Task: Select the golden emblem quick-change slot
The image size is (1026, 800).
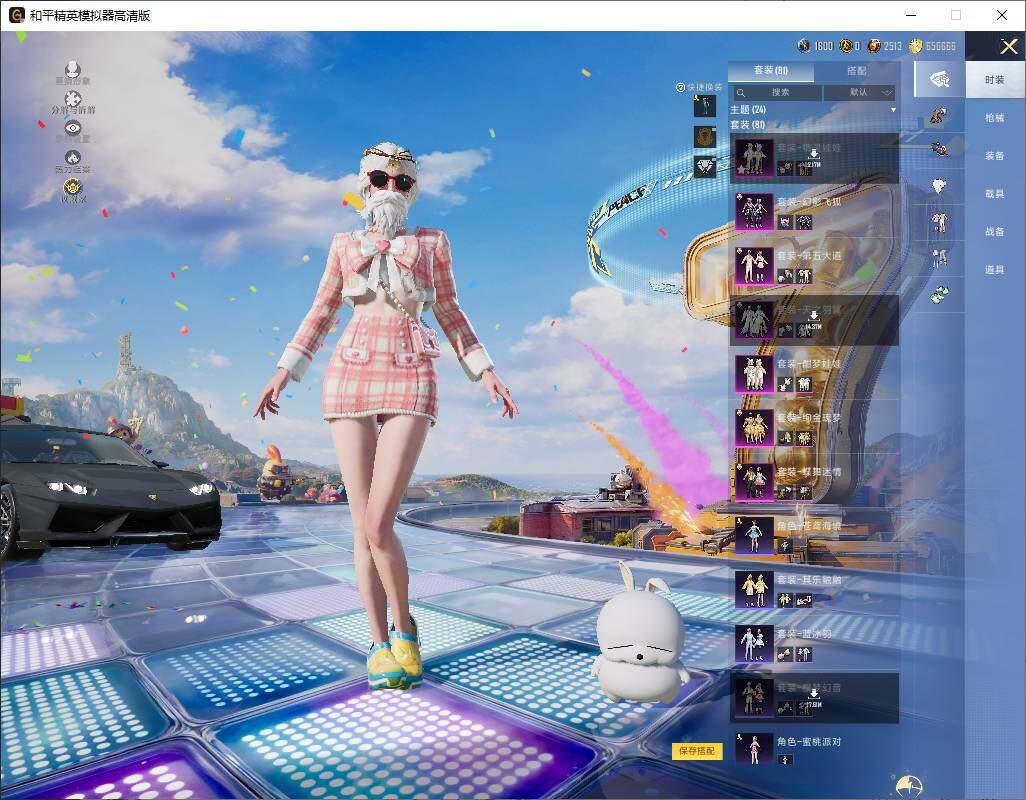Action: pos(705,137)
